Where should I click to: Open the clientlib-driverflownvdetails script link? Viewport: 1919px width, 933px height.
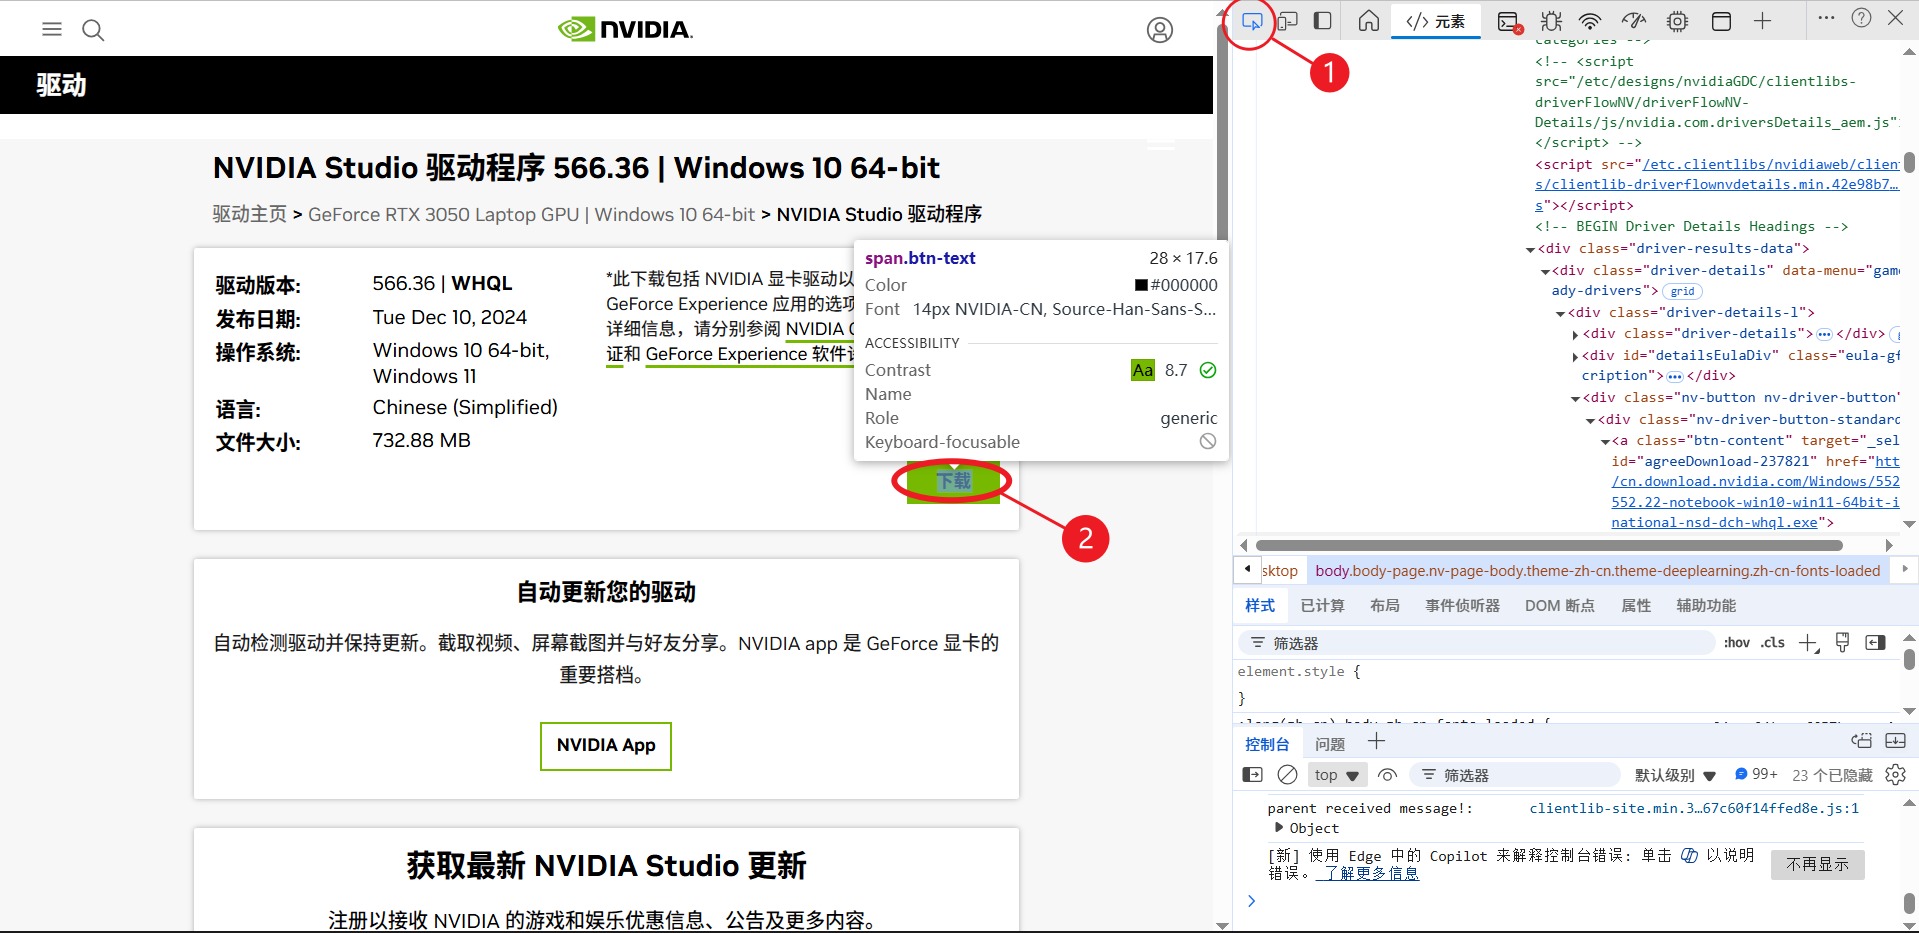[1718, 184]
